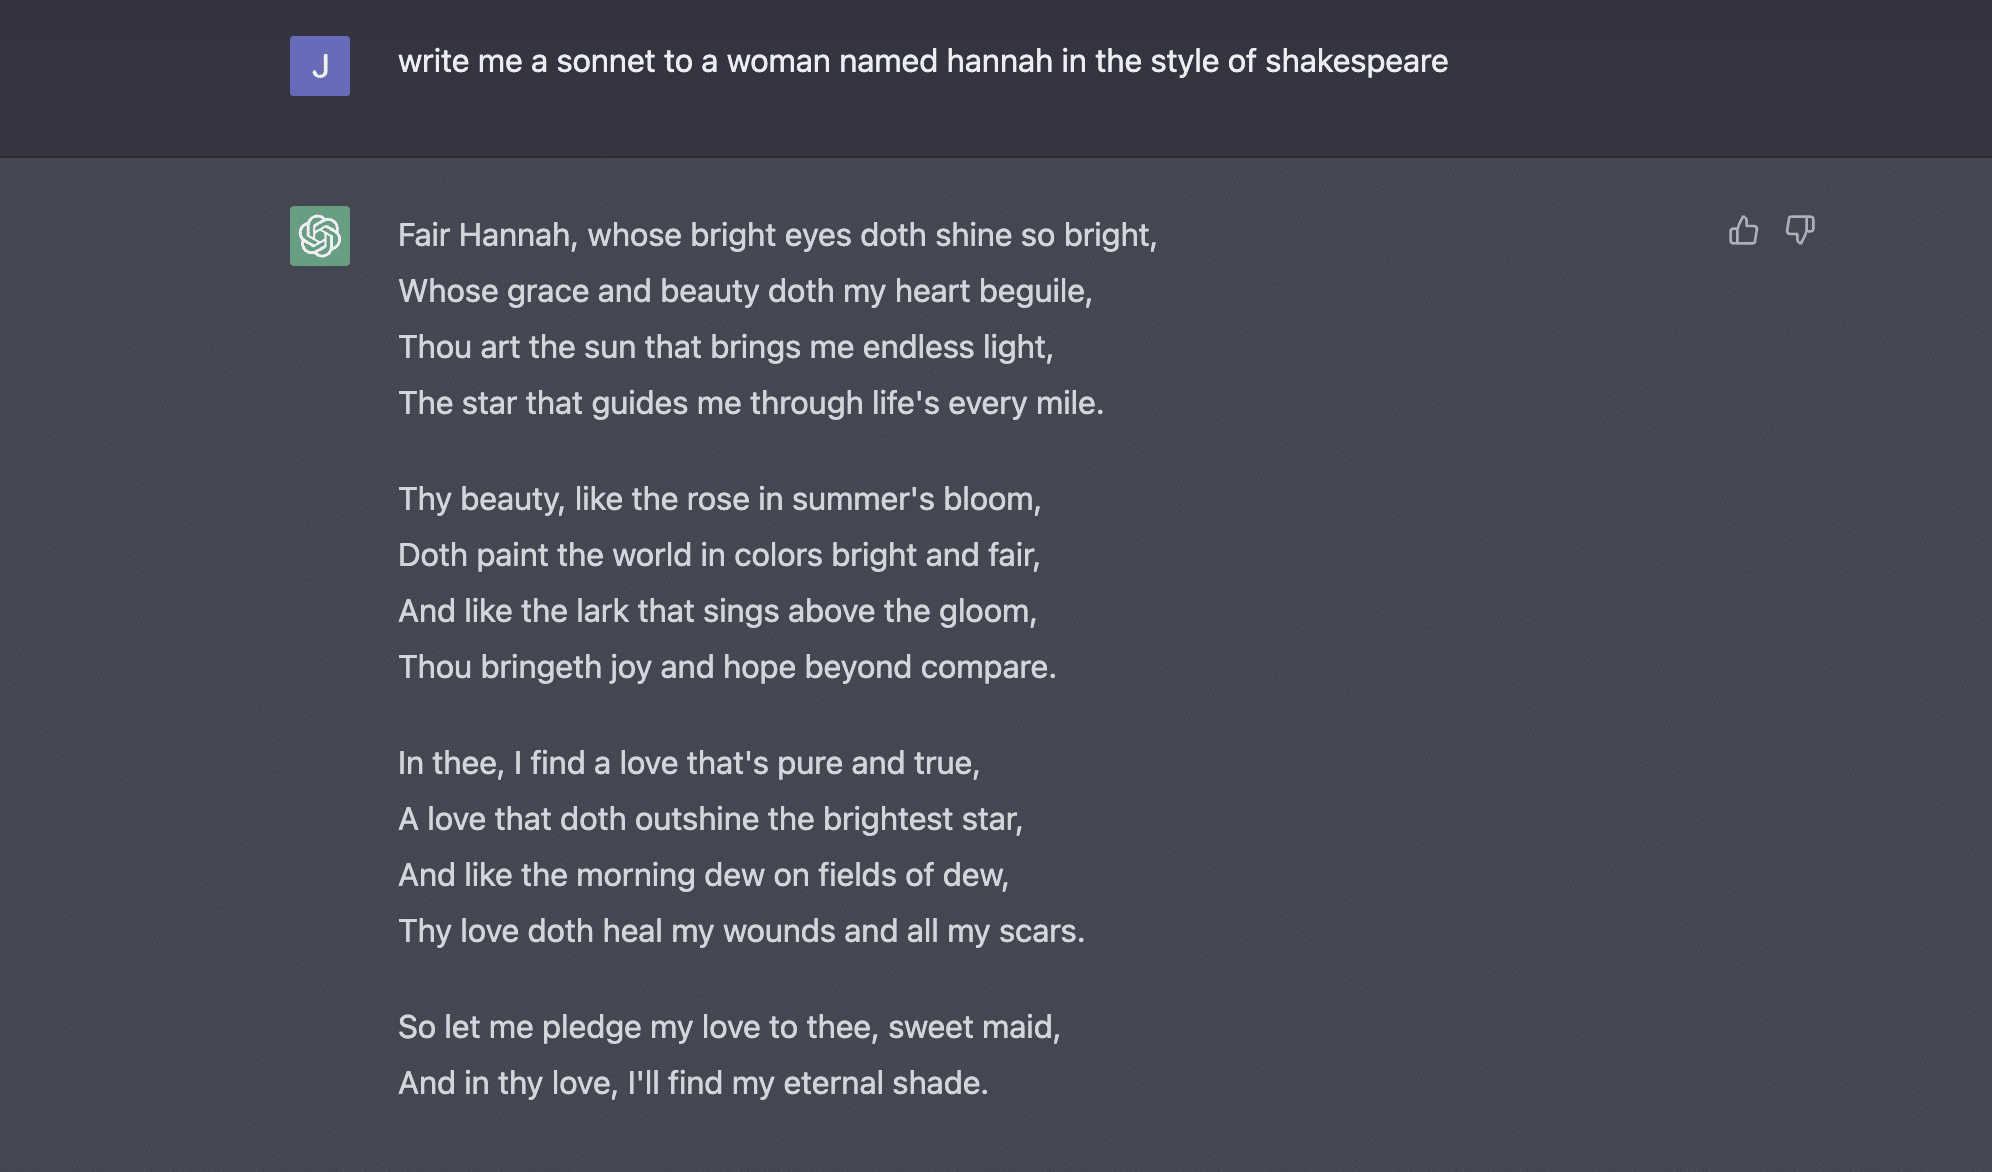The height and width of the screenshot is (1172, 1992).
Task: Click the line starting "Thou art the sun"
Action: pos(725,347)
